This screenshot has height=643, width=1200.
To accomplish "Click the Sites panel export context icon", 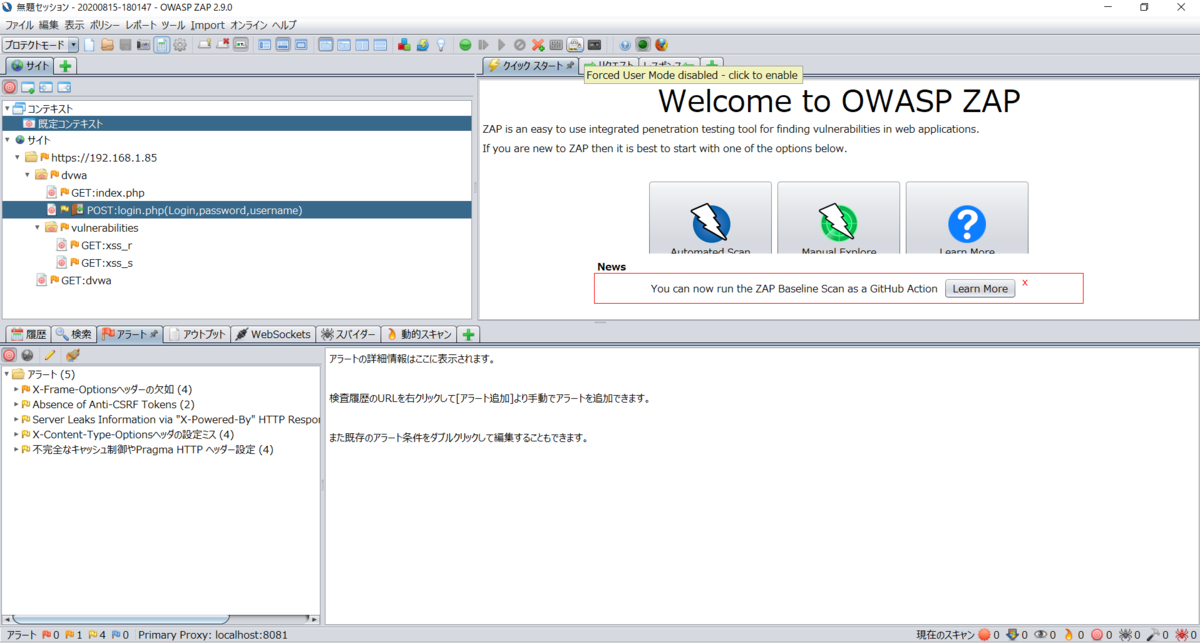I will pos(64,88).
